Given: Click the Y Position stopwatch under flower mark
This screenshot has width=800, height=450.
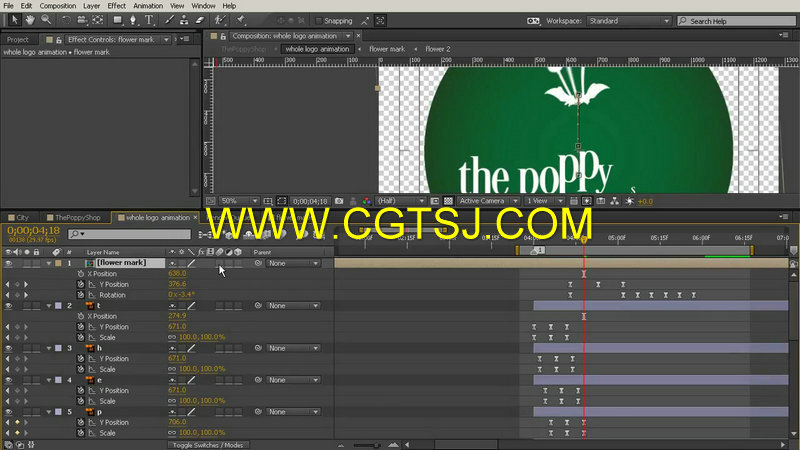Looking at the screenshot, I should pyautogui.click(x=81, y=284).
